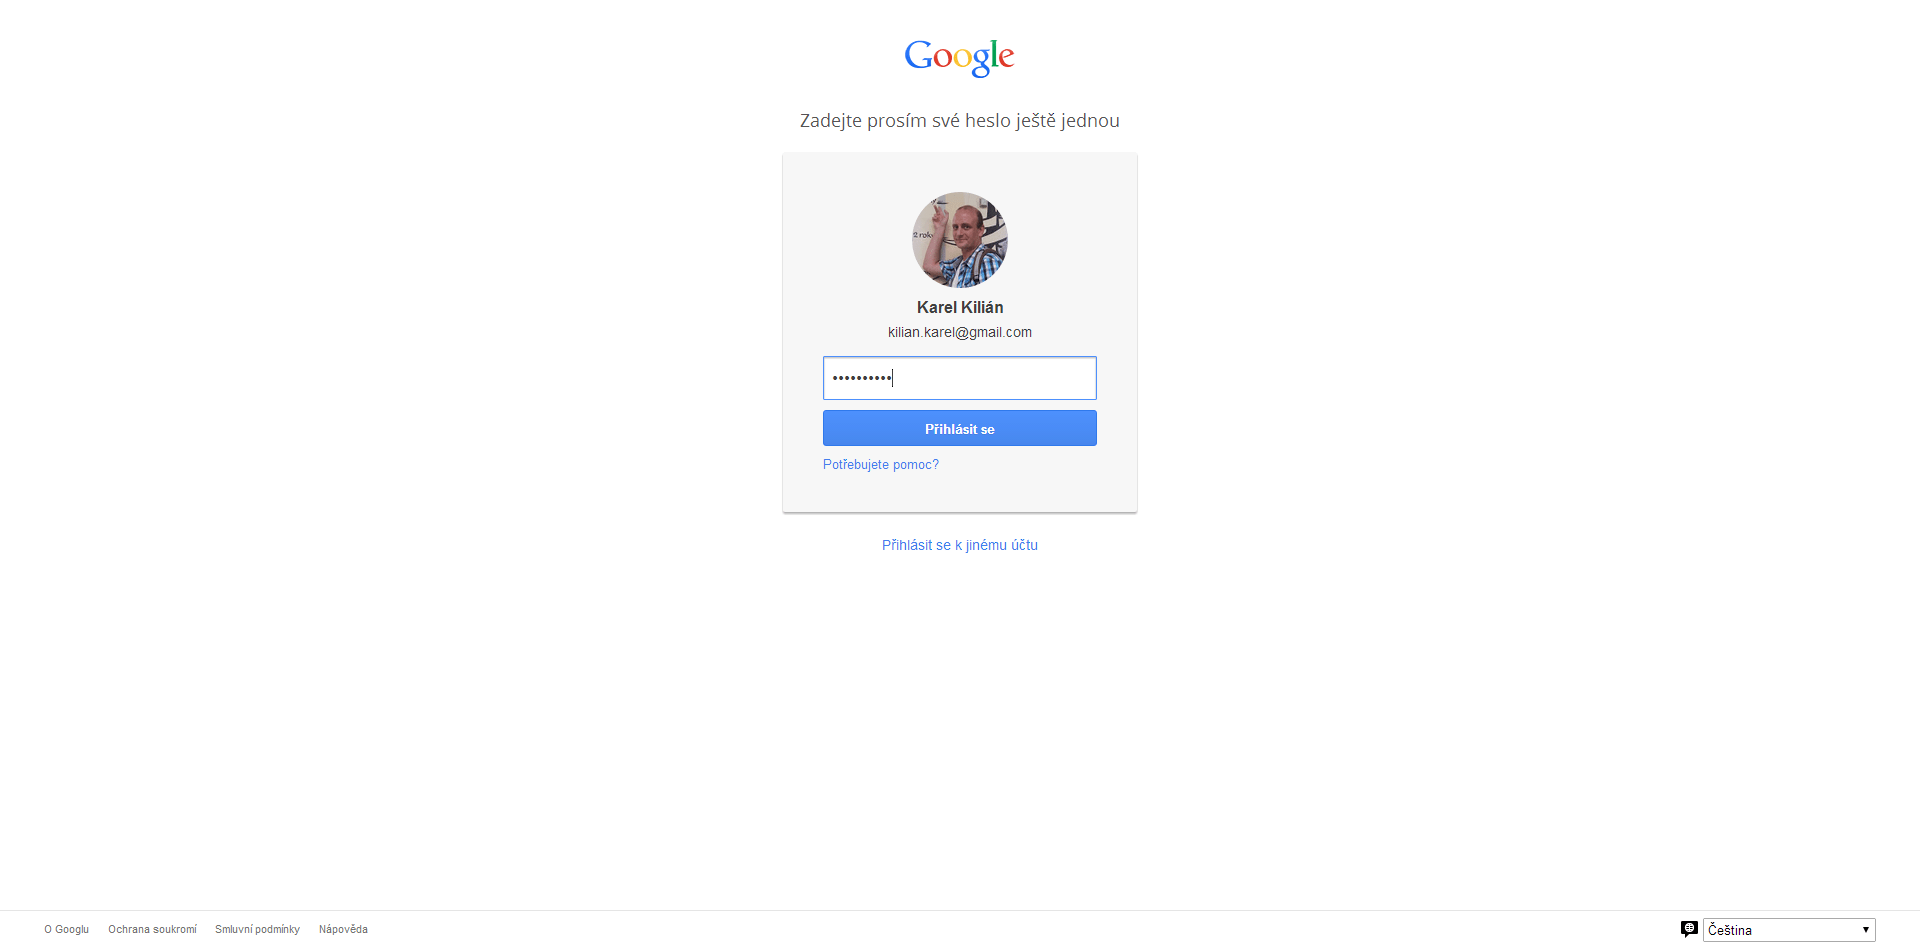Open the O Googlu footer link
This screenshot has width=1920, height=946.
(x=67, y=930)
